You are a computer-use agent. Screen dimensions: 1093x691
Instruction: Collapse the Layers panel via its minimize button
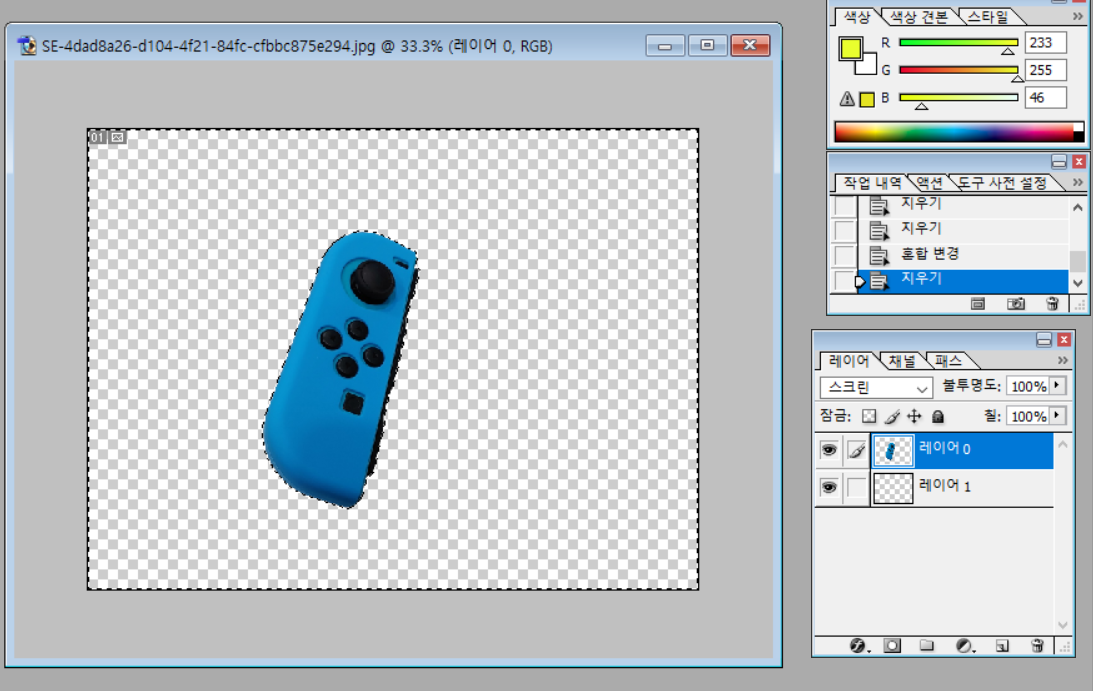point(1044,340)
